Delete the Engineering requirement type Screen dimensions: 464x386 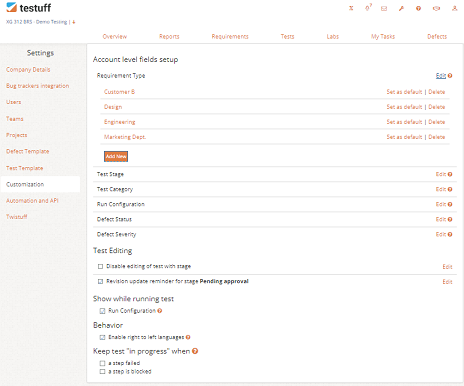click(437, 122)
